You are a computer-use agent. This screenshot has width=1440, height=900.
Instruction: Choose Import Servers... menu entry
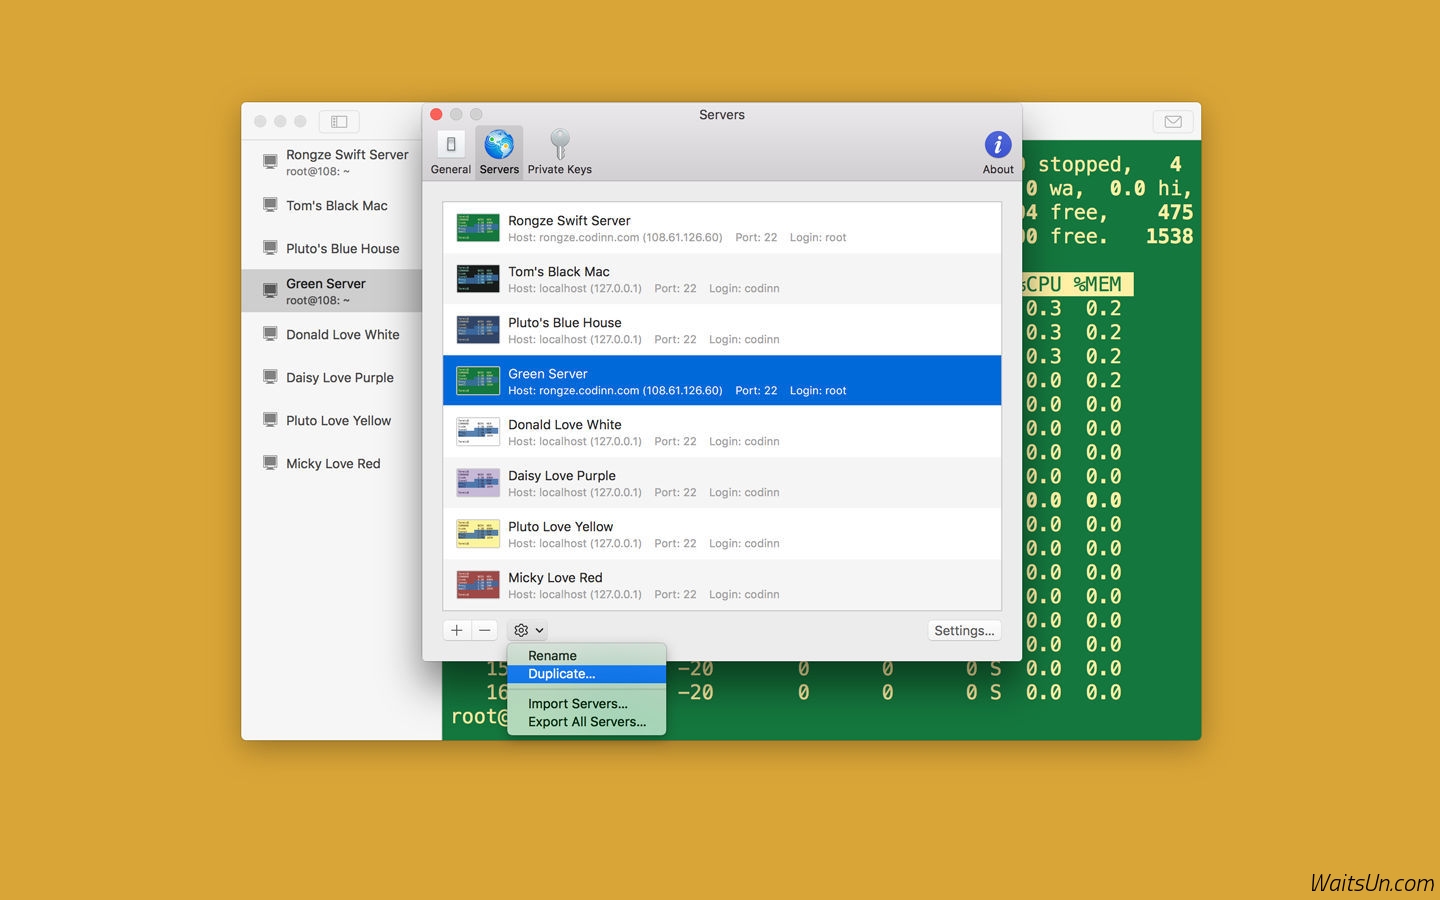coord(577,704)
